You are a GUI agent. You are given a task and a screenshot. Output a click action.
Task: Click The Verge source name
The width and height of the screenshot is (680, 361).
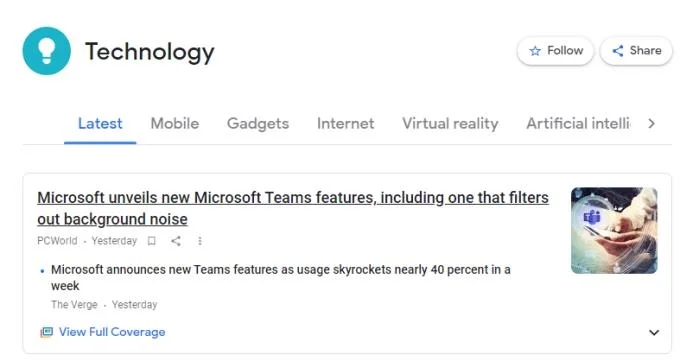click(74, 305)
